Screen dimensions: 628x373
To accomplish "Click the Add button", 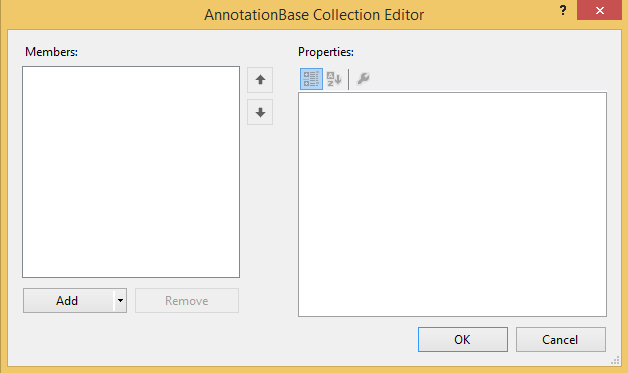I will coord(68,300).
